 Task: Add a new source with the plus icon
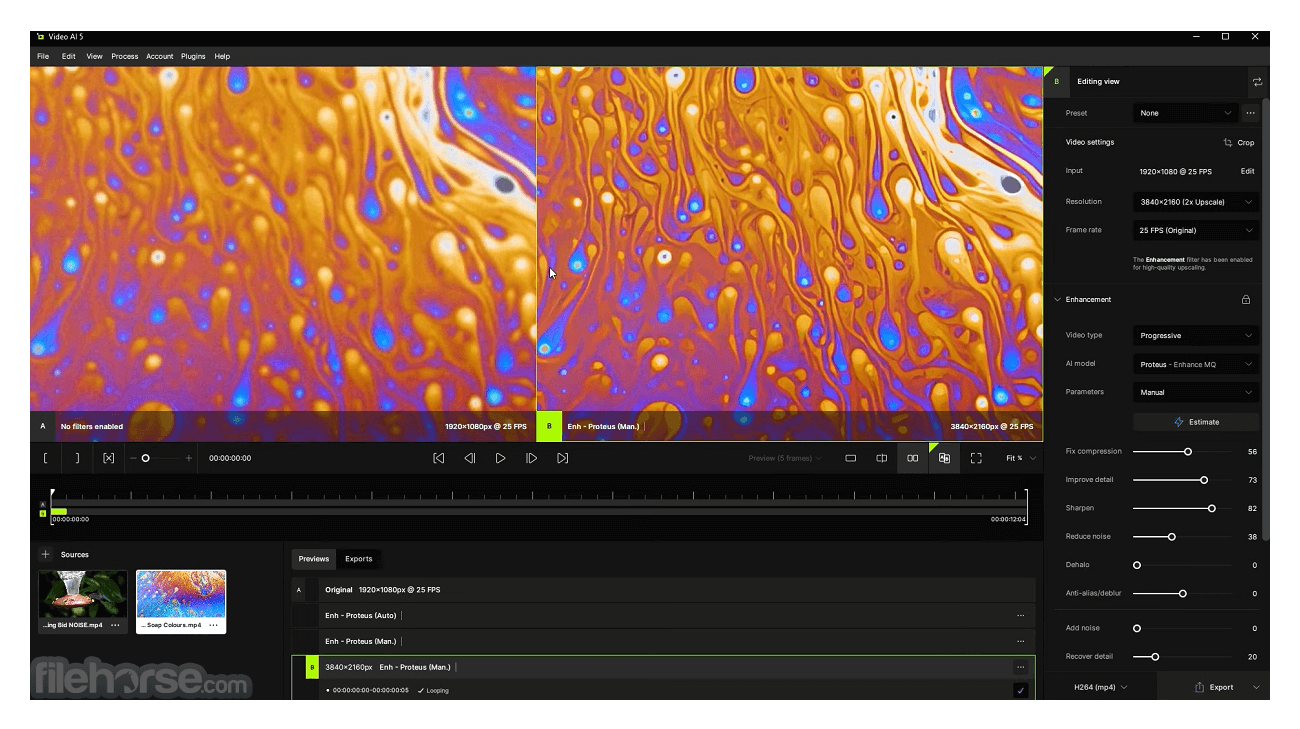tap(45, 554)
